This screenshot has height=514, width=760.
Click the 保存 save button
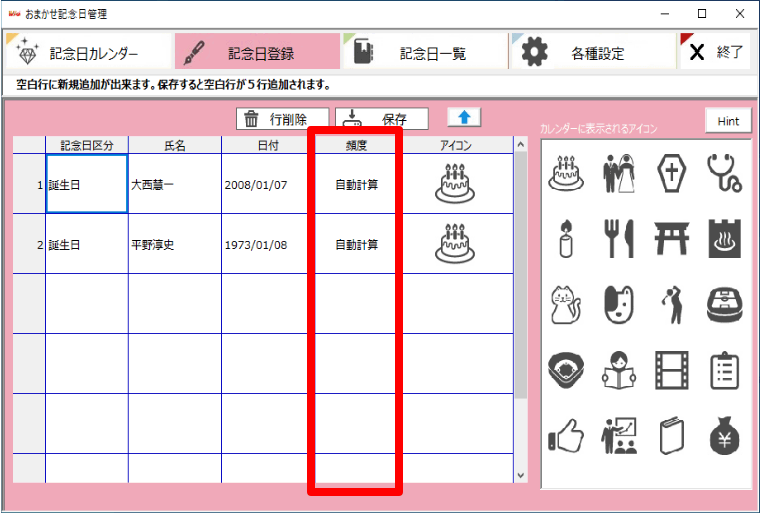pyautogui.click(x=382, y=119)
